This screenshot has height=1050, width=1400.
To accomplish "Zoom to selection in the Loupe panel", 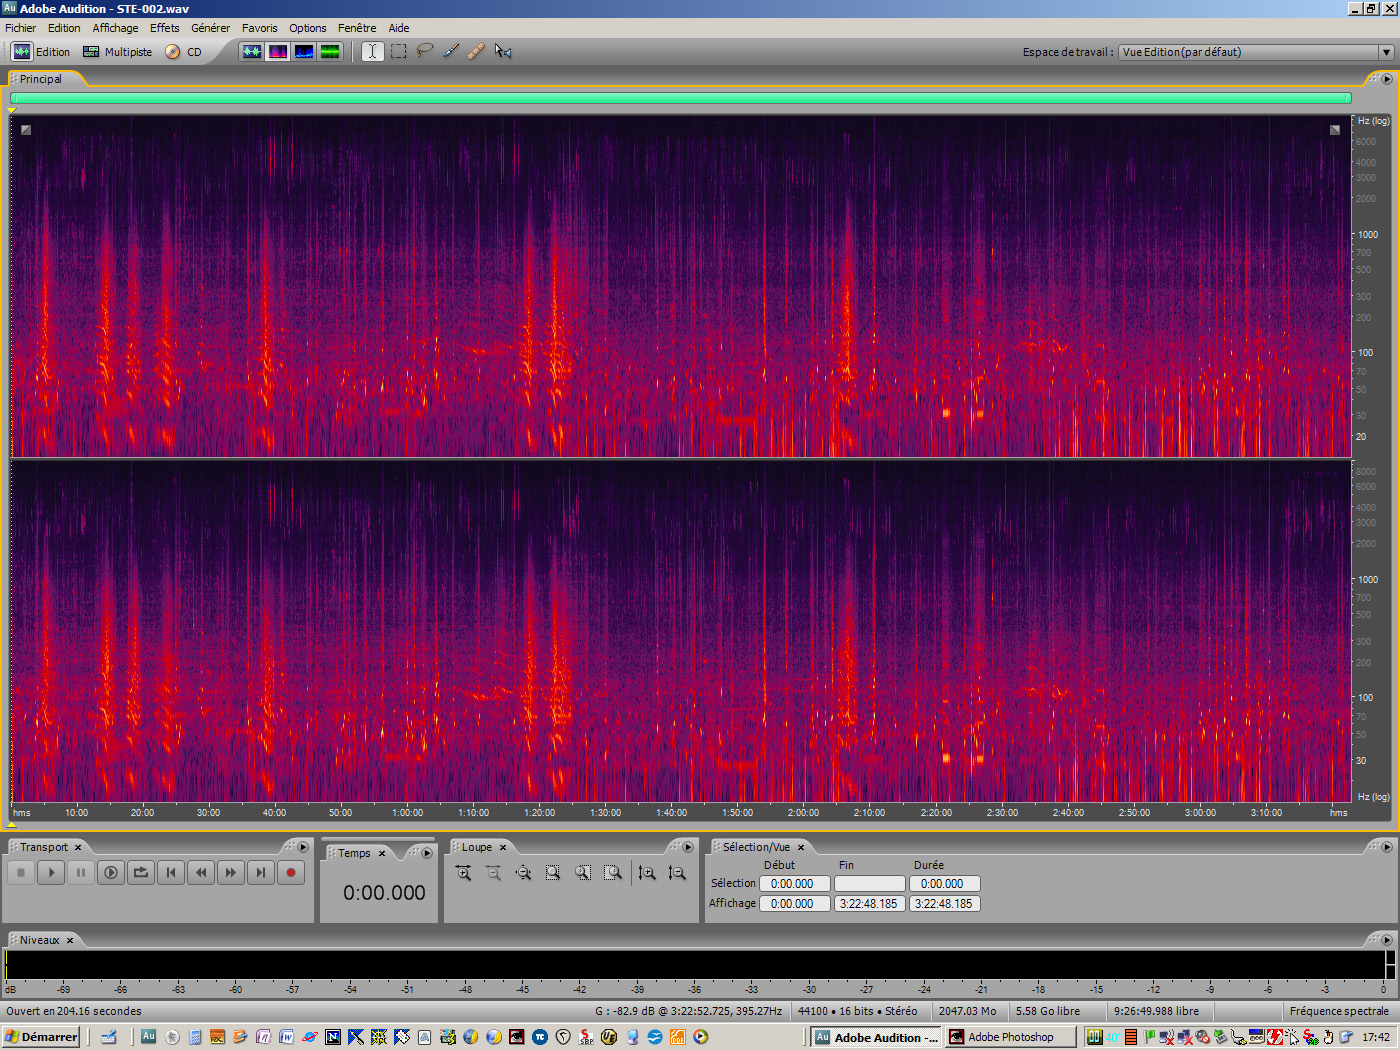I will click(x=551, y=872).
